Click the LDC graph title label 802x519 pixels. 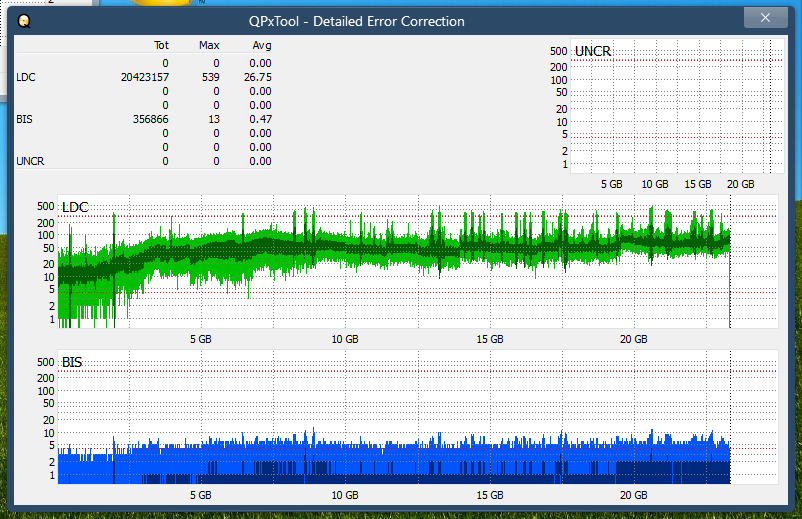[75, 207]
